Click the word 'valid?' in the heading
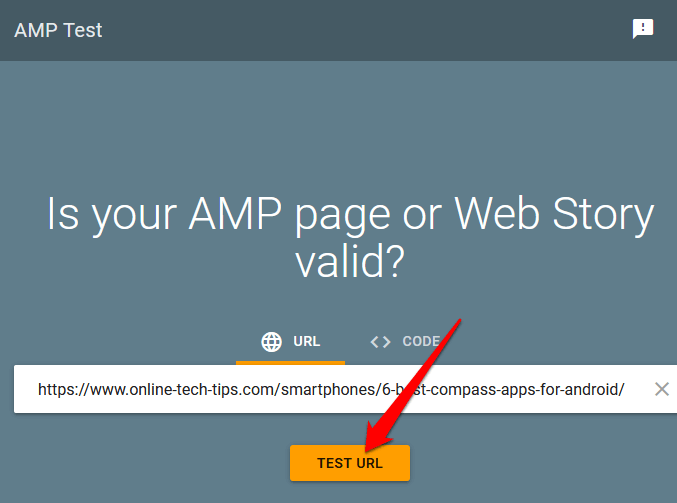The height and width of the screenshot is (503, 677). click(350, 262)
